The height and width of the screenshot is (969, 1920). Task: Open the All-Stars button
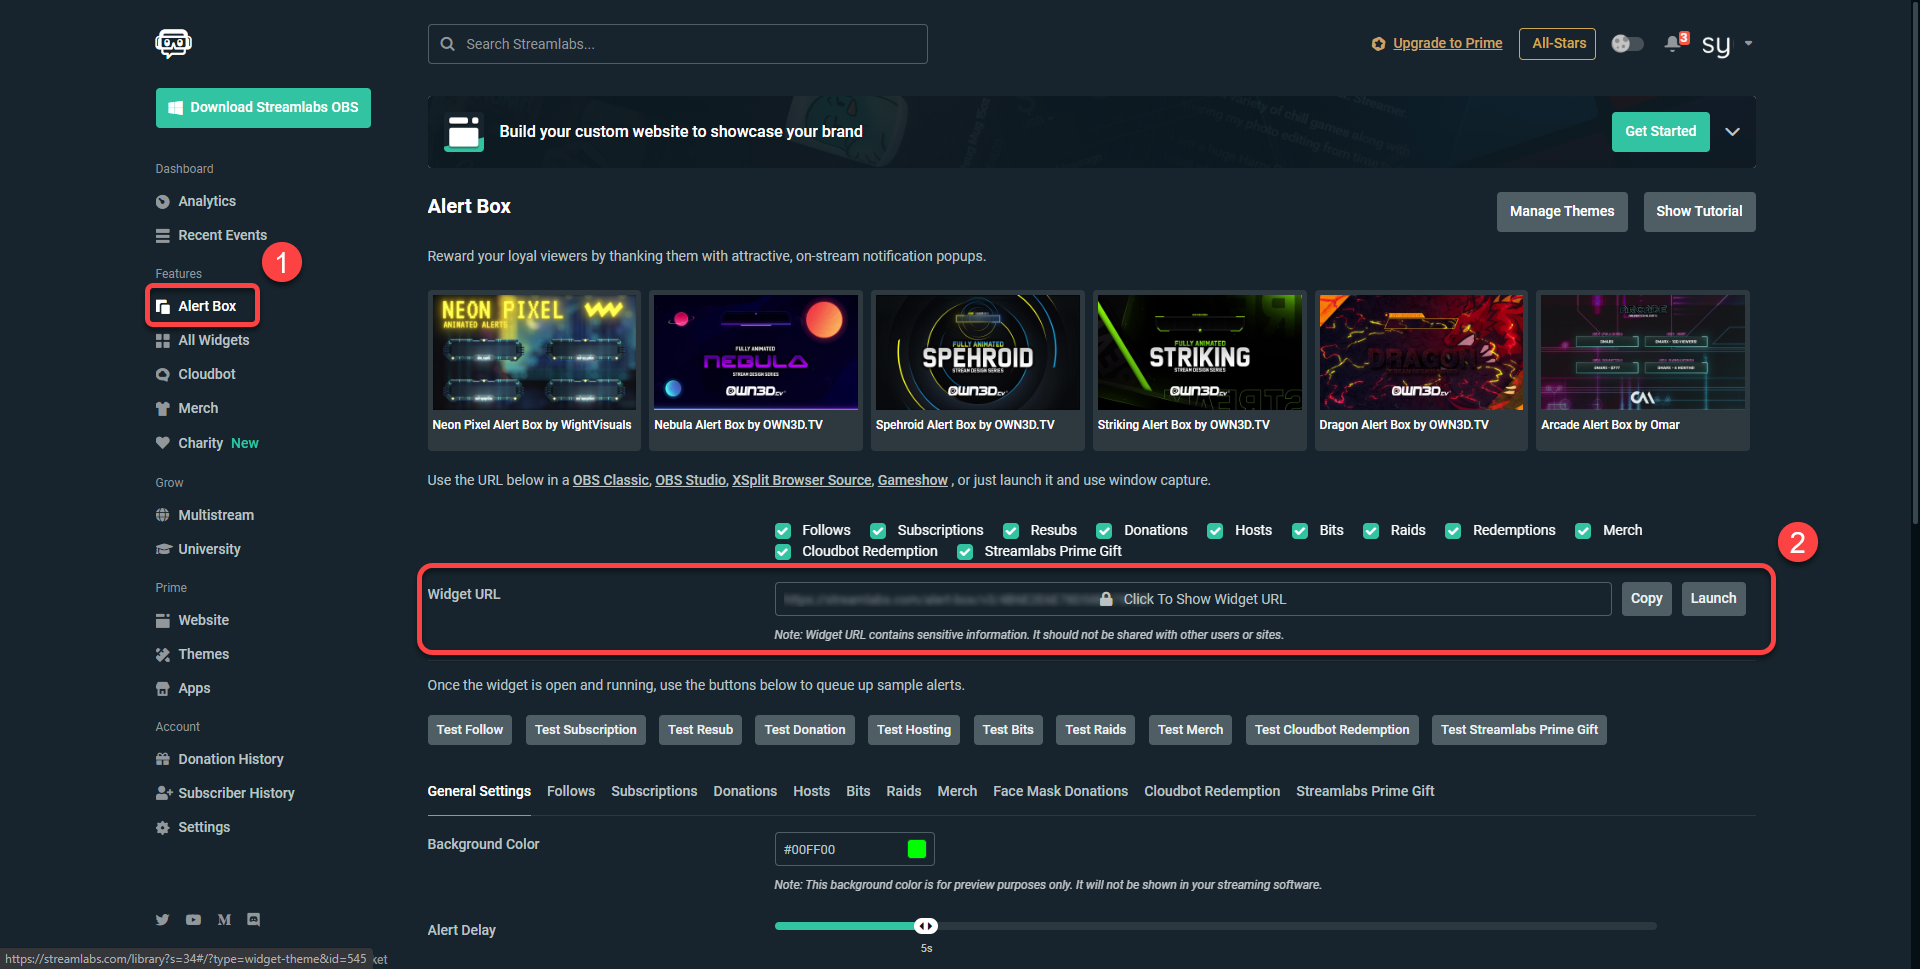1558,44
